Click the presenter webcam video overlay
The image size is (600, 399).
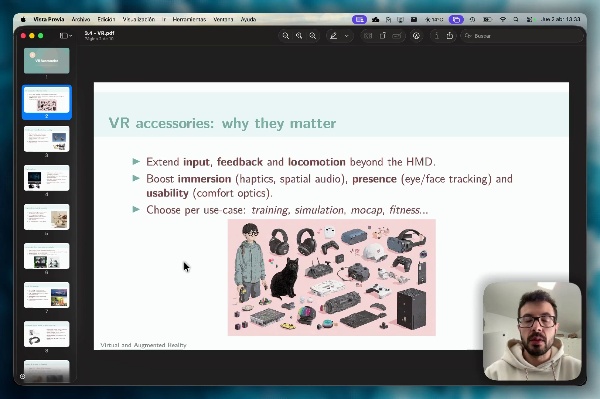coord(532,331)
